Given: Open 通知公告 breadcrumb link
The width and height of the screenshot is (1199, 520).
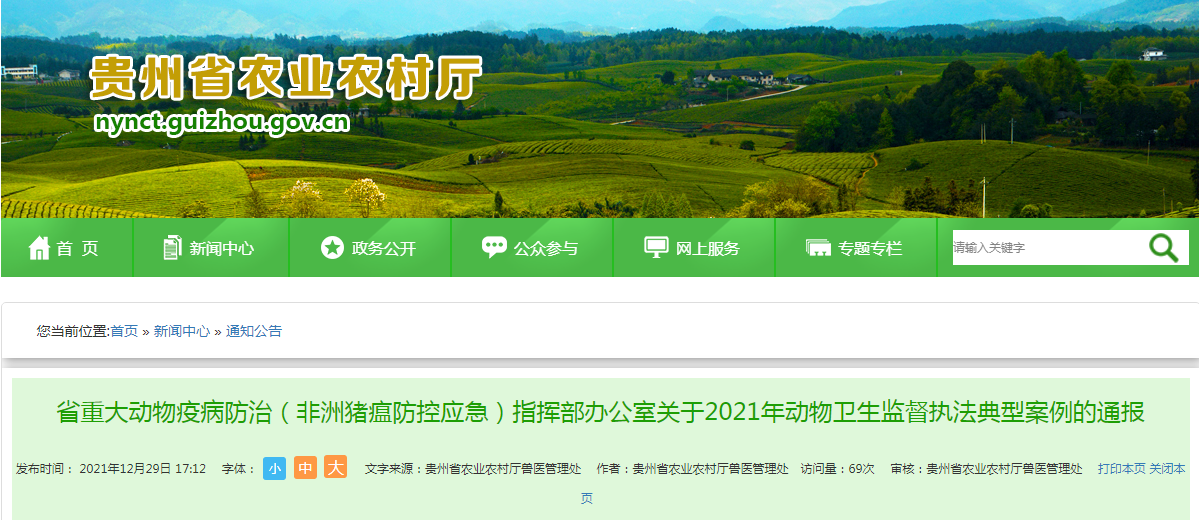Looking at the screenshot, I should pyautogui.click(x=254, y=331).
